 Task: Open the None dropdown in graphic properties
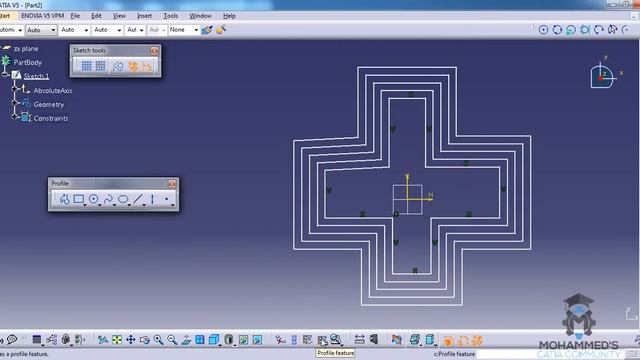coord(184,30)
